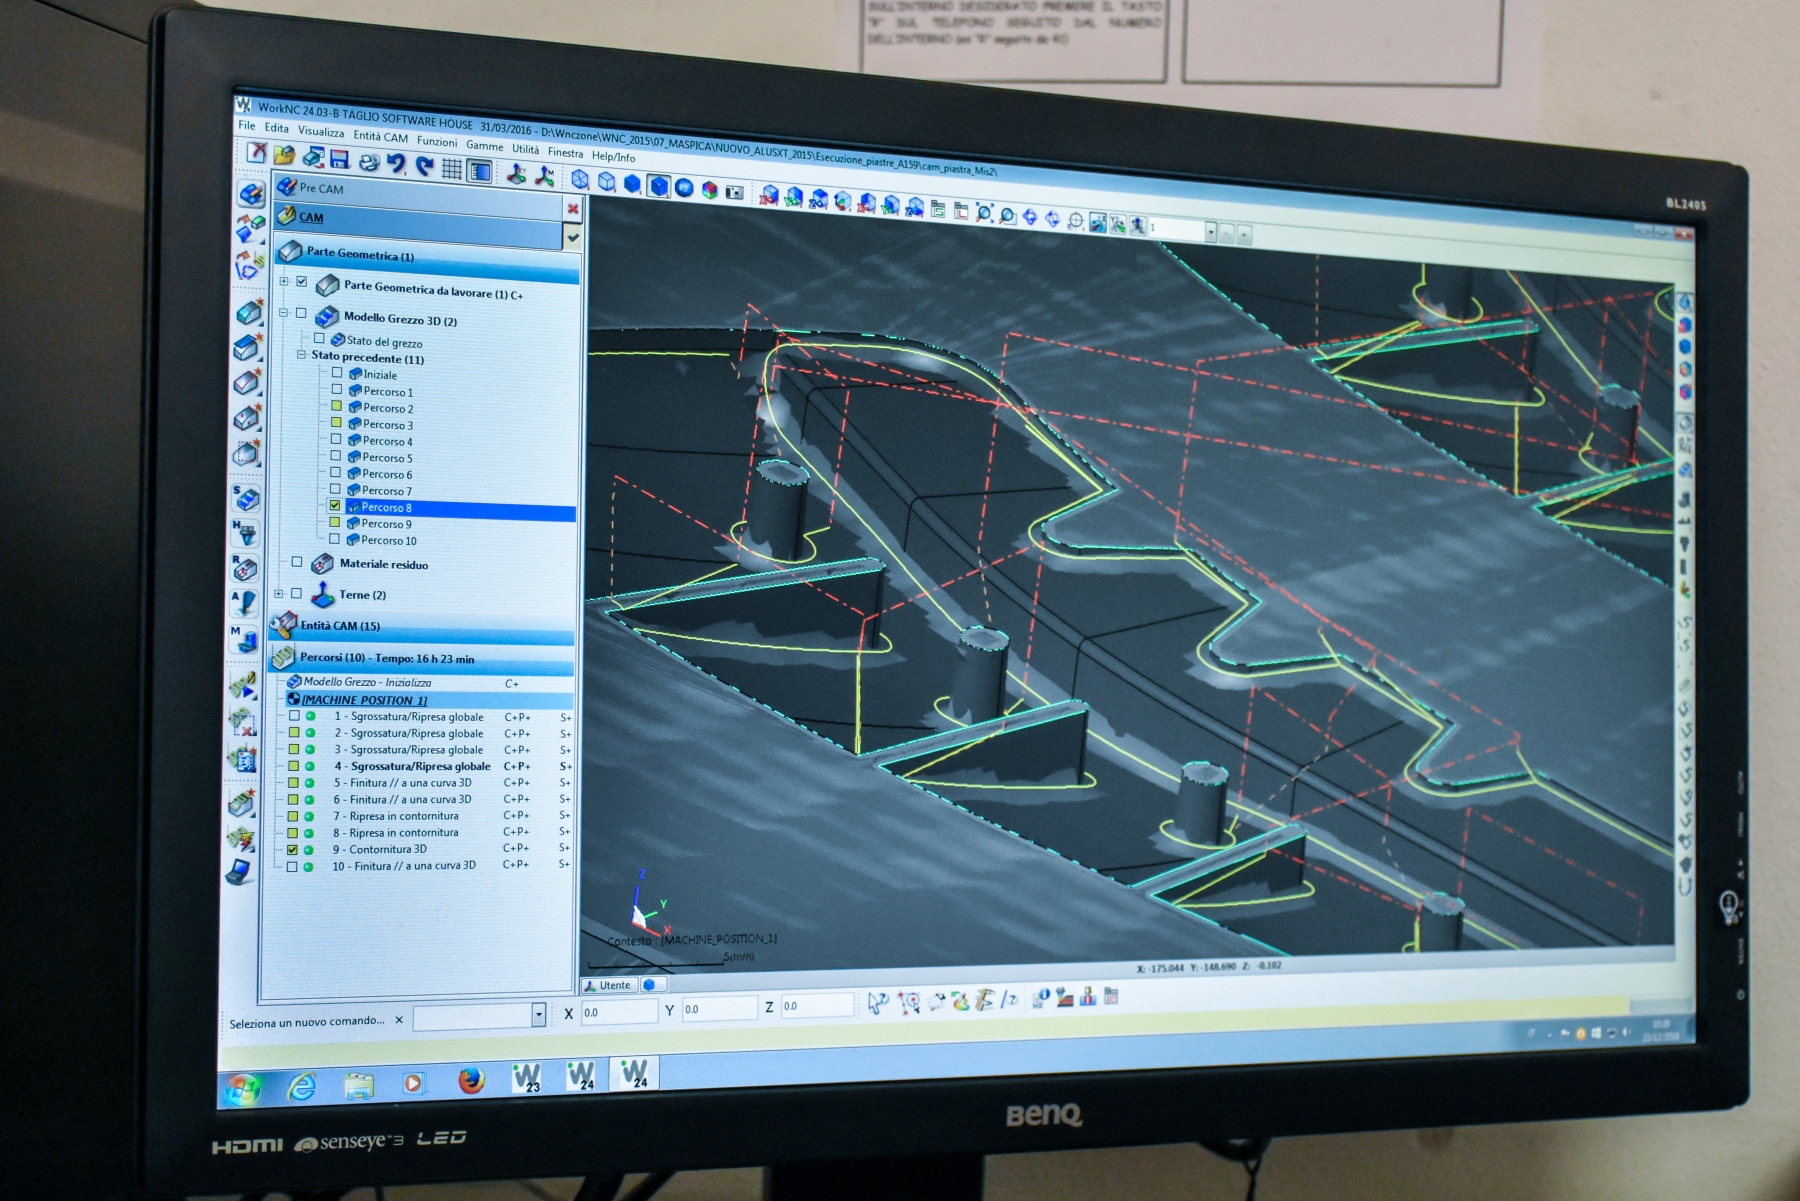Expand Parte Geometrica da lavorare node
The width and height of the screenshot is (1800, 1201).
click(x=284, y=281)
